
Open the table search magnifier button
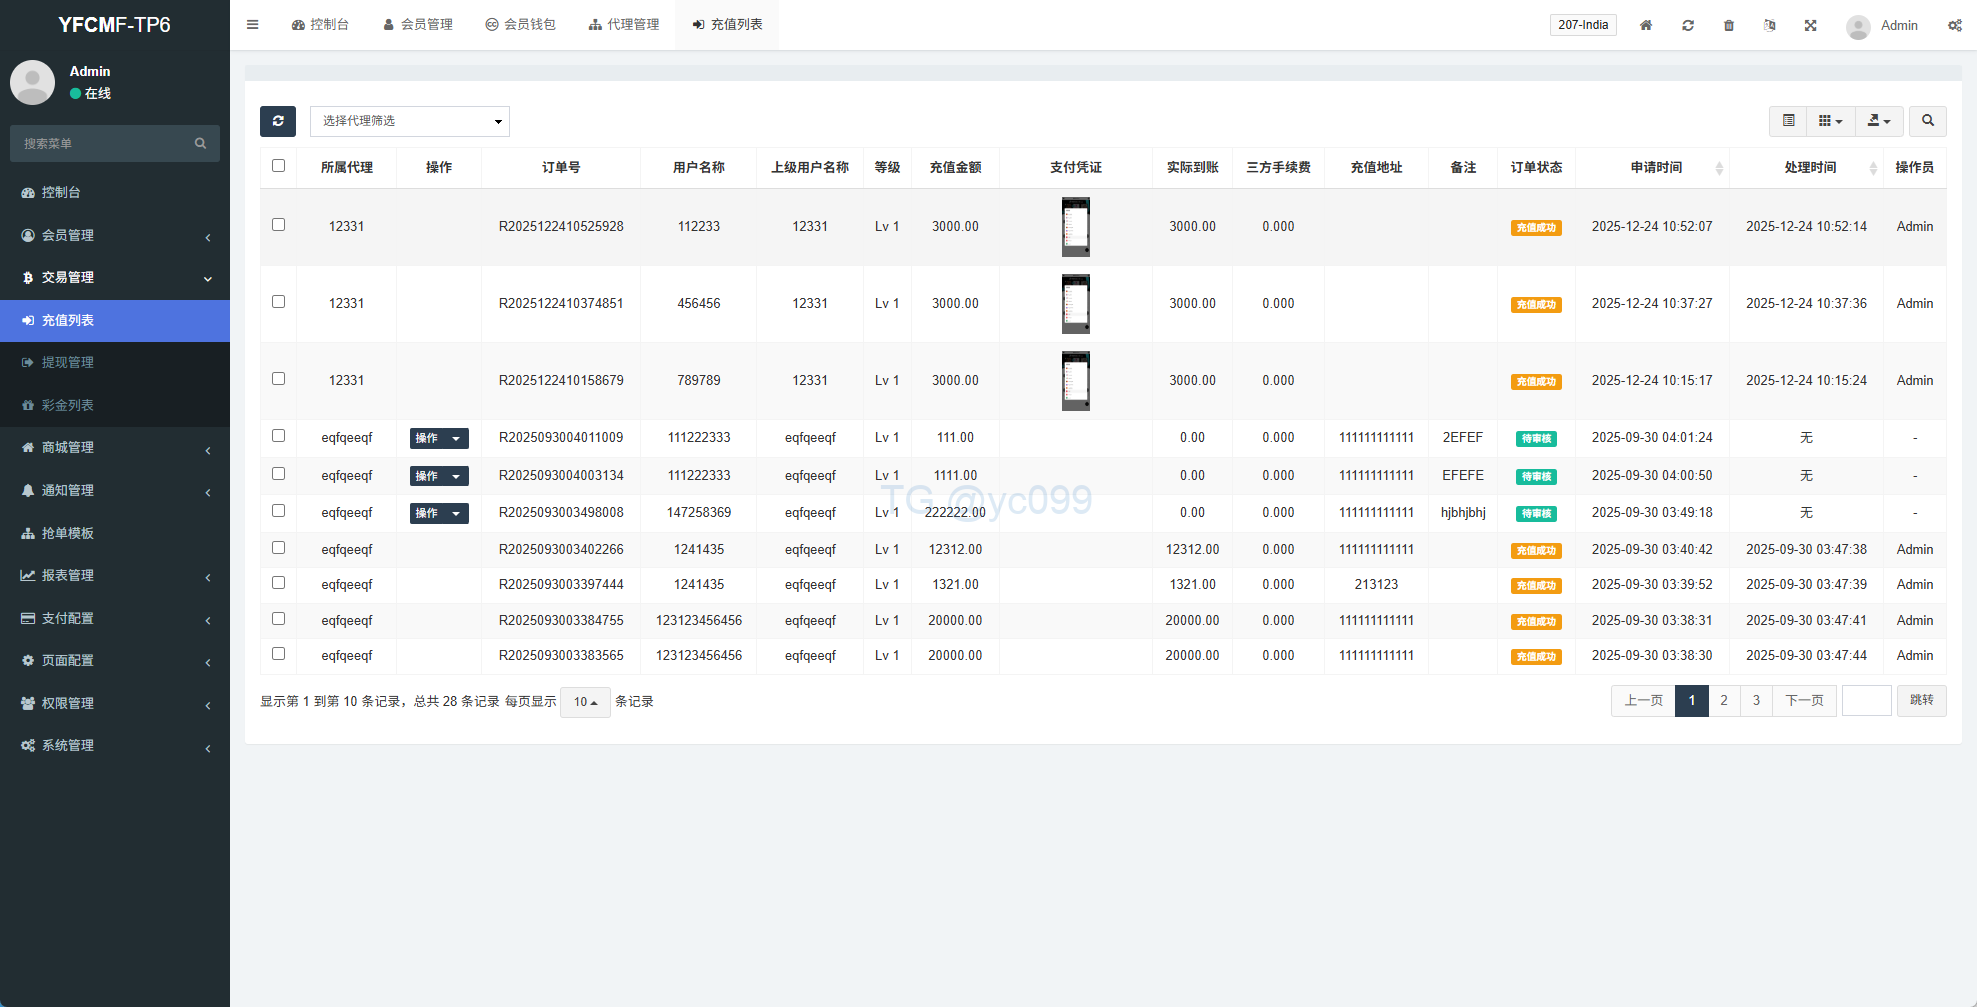coord(1927,121)
